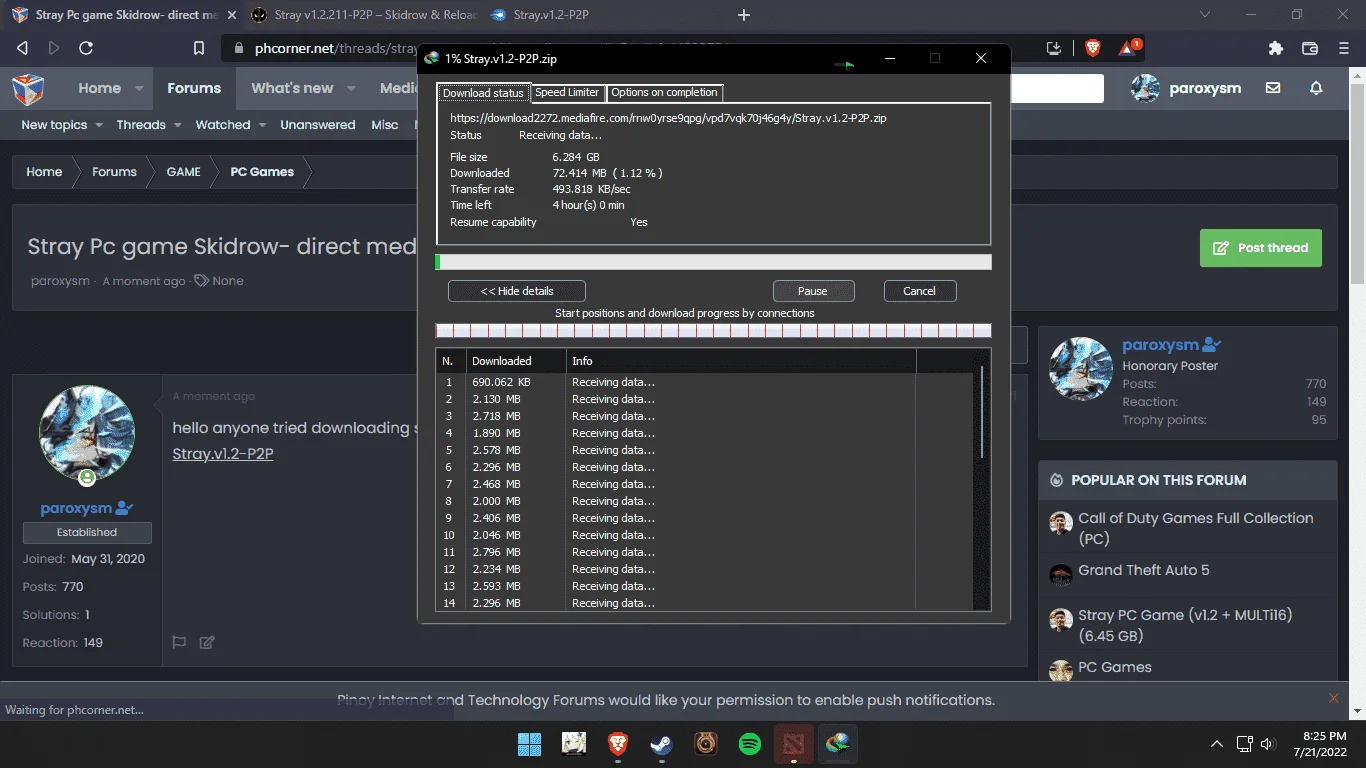
Task: Click the taskbar volume speaker icon
Action: point(1268,744)
